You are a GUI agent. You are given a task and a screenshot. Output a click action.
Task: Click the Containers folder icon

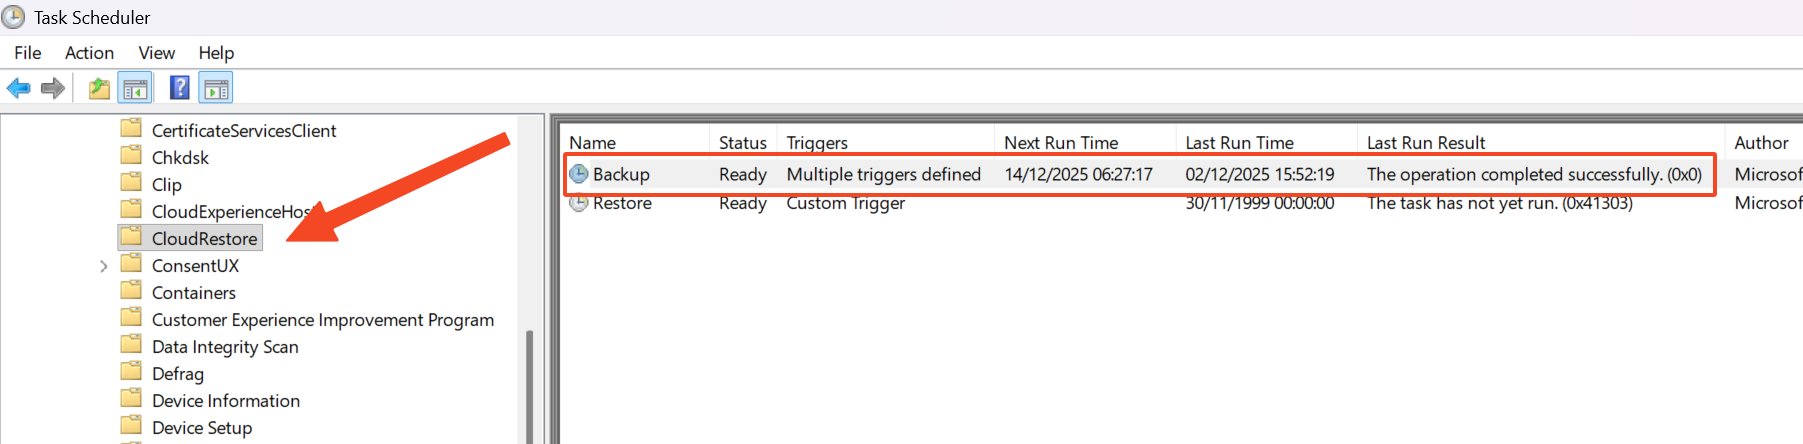pyautogui.click(x=131, y=291)
